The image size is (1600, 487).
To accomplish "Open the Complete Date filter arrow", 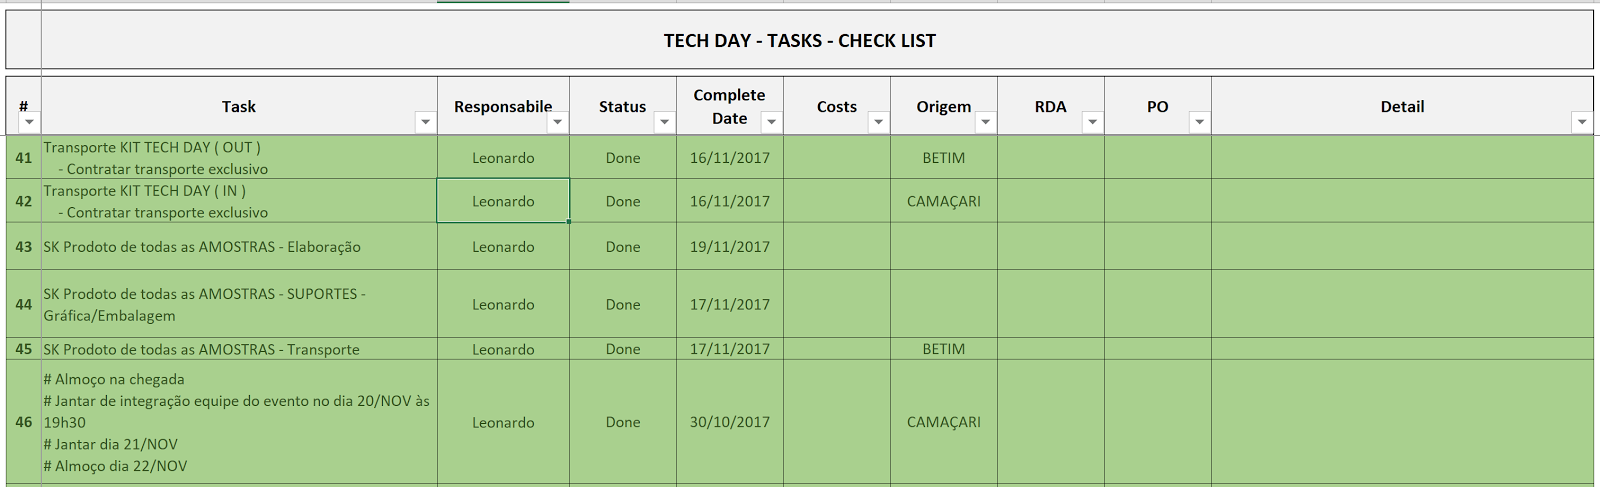I will tap(772, 122).
